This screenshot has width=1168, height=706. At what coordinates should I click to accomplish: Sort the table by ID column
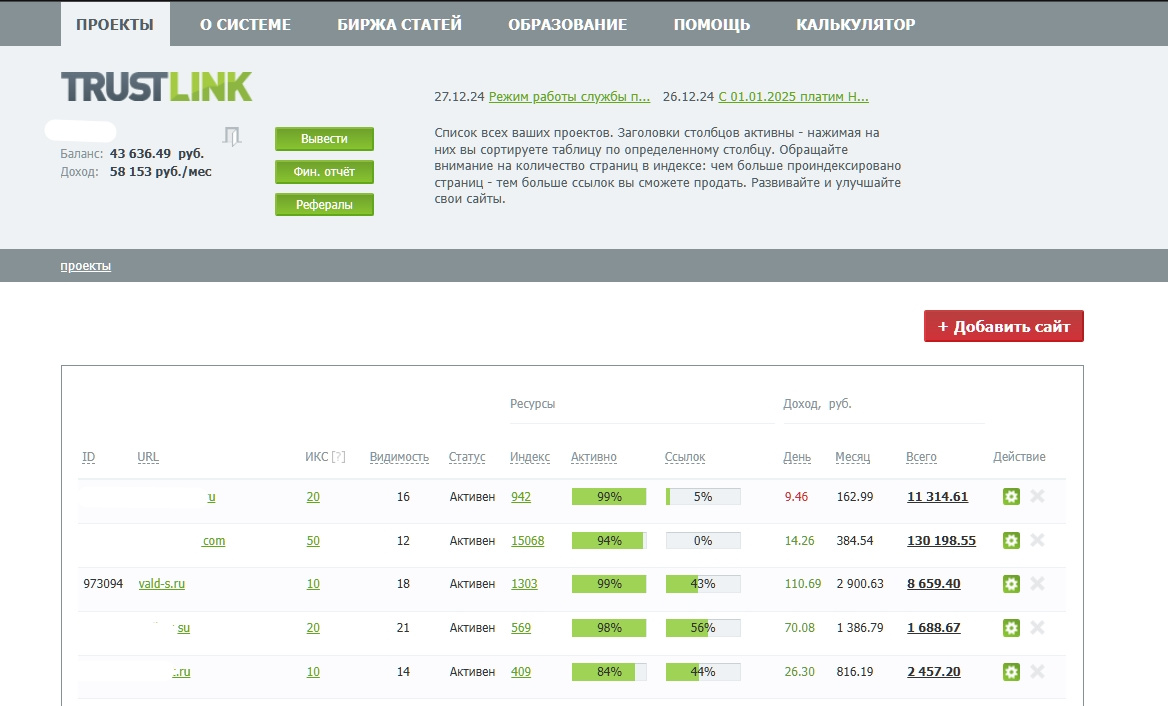coord(89,457)
